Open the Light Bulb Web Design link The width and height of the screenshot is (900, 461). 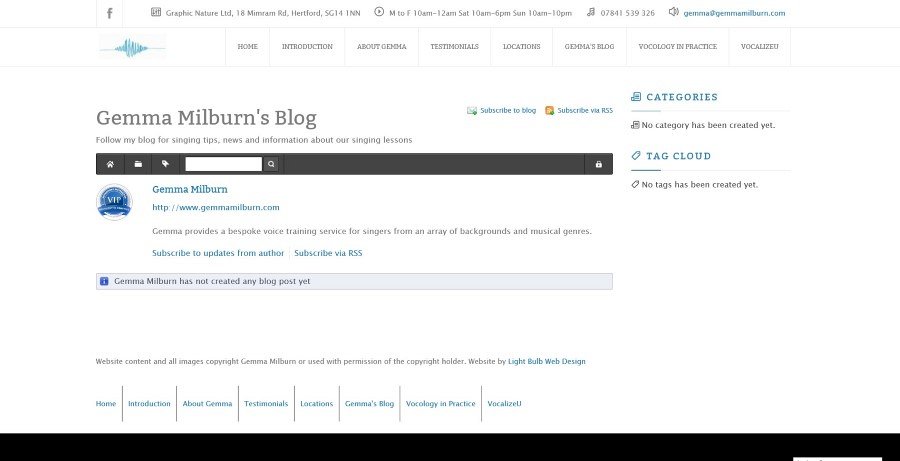pyautogui.click(x=546, y=361)
